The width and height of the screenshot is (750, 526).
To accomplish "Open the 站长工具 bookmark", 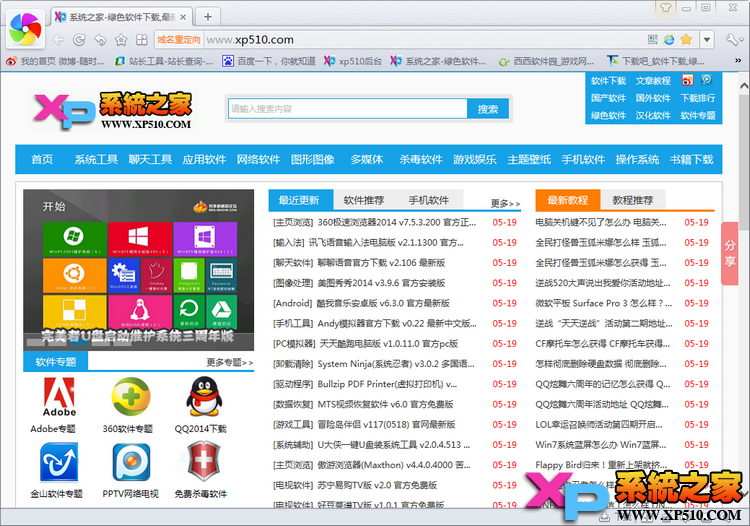I will [x=165, y=61].
